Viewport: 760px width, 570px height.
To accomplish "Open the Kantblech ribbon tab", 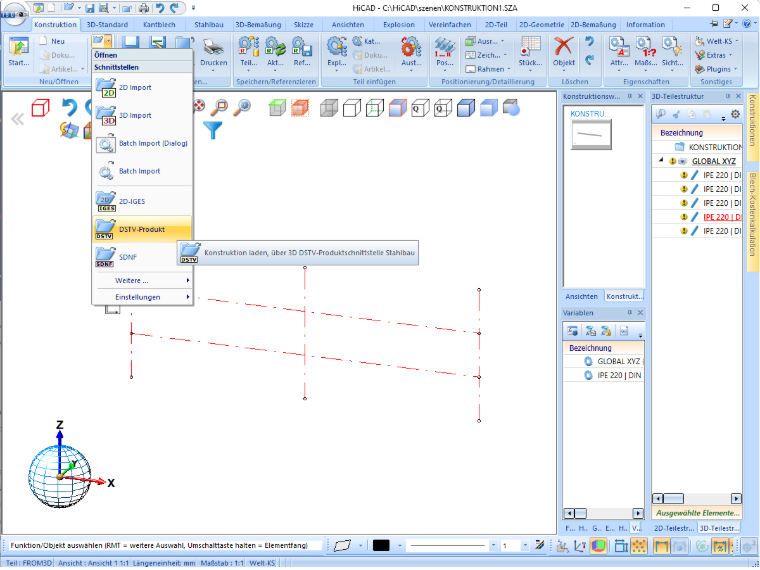I will pos(159,24).
